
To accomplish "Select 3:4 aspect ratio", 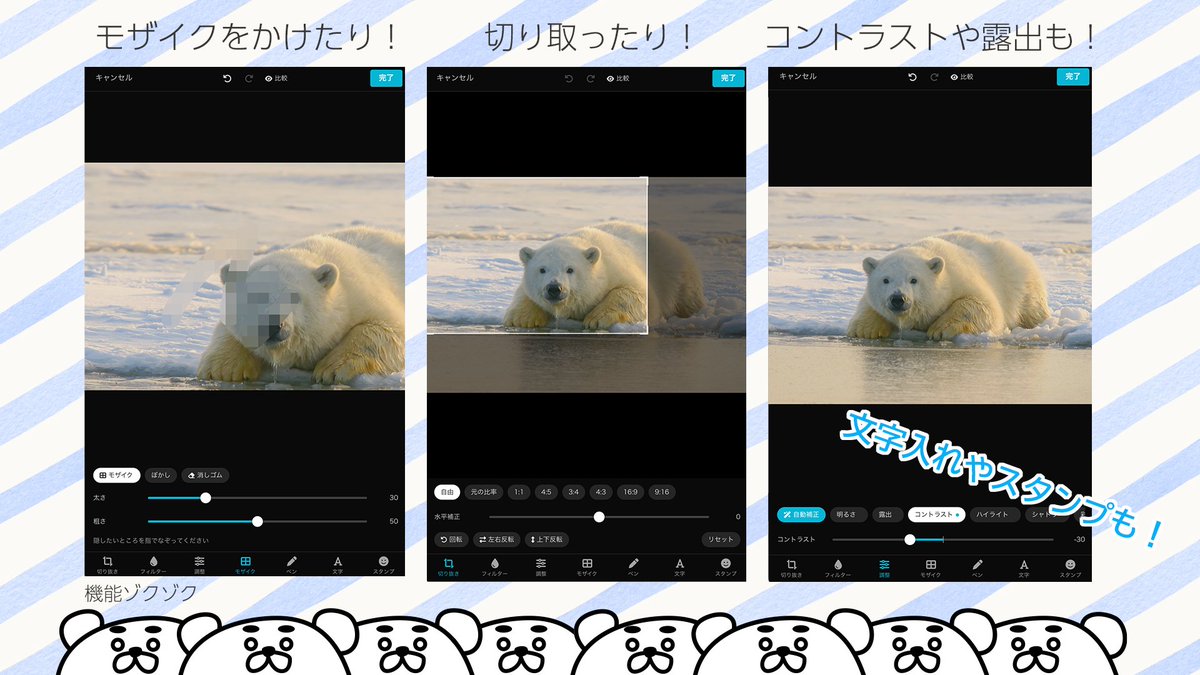I will 573,492.
